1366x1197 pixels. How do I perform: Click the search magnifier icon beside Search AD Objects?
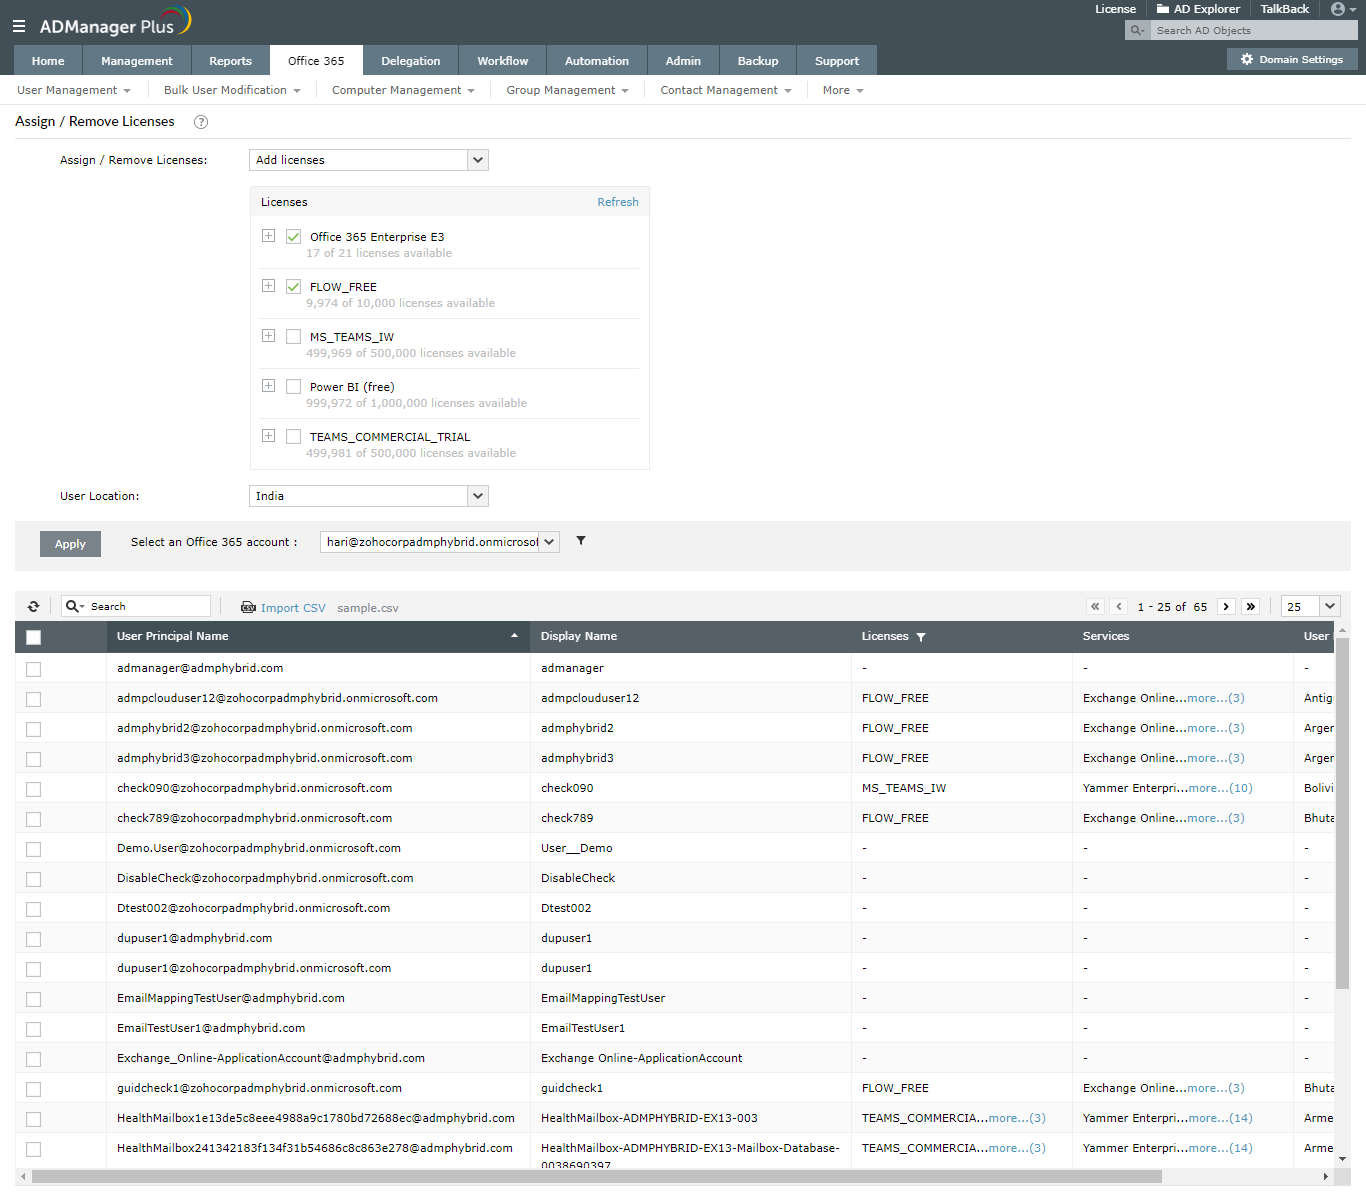click(1137, 30)
